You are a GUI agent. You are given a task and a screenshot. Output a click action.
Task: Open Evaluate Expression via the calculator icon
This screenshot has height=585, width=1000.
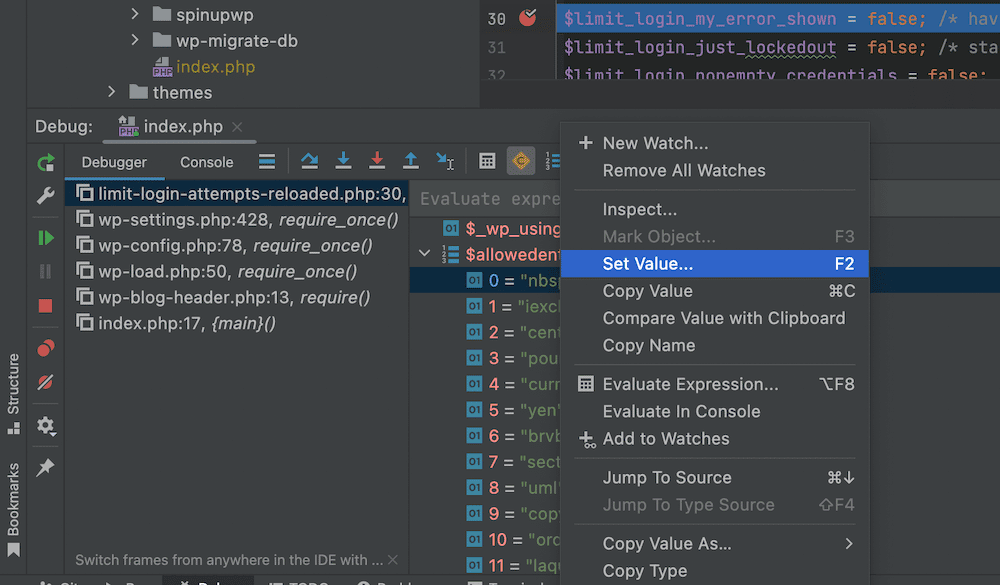pyautogui.click(x=487, y=160)
